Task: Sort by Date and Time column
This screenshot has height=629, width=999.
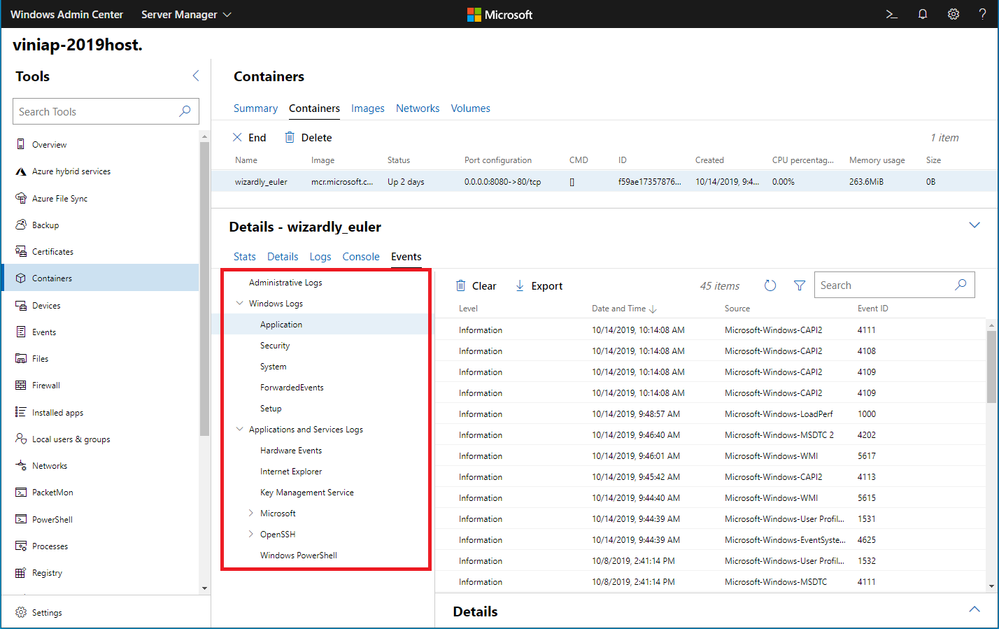Action: (x=624, y=308)
